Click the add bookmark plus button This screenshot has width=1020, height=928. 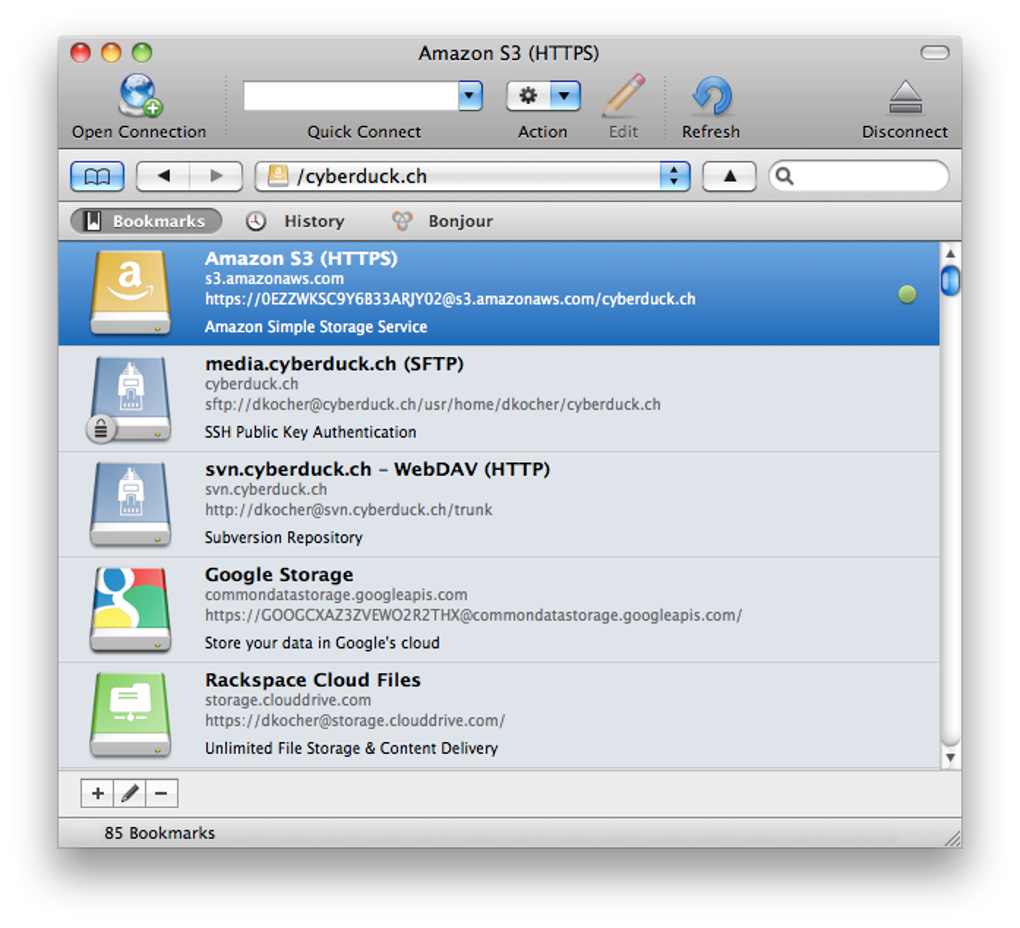pyautogui.click(x=97, y=794)
